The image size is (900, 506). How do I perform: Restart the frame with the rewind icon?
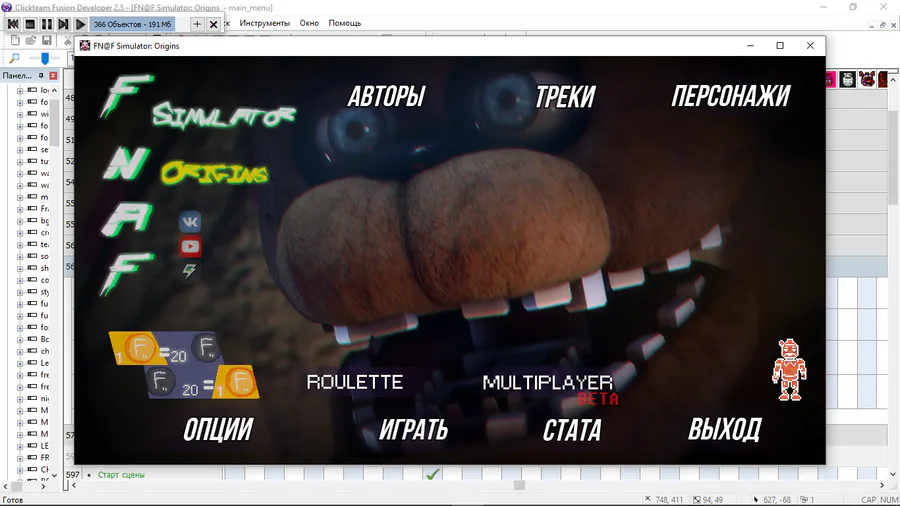[x=13, y=24]
